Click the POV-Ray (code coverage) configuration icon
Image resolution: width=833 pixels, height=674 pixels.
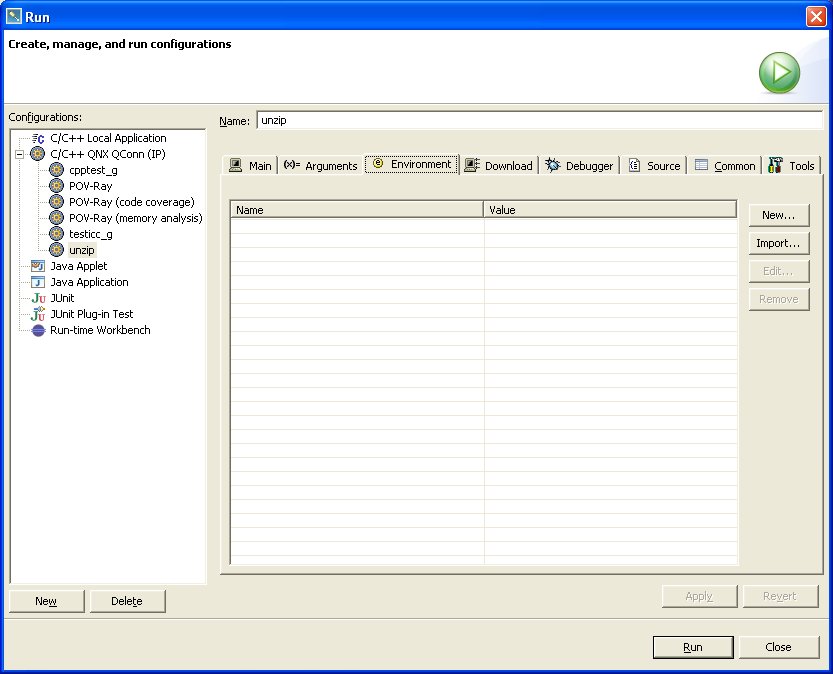(57, 202)
